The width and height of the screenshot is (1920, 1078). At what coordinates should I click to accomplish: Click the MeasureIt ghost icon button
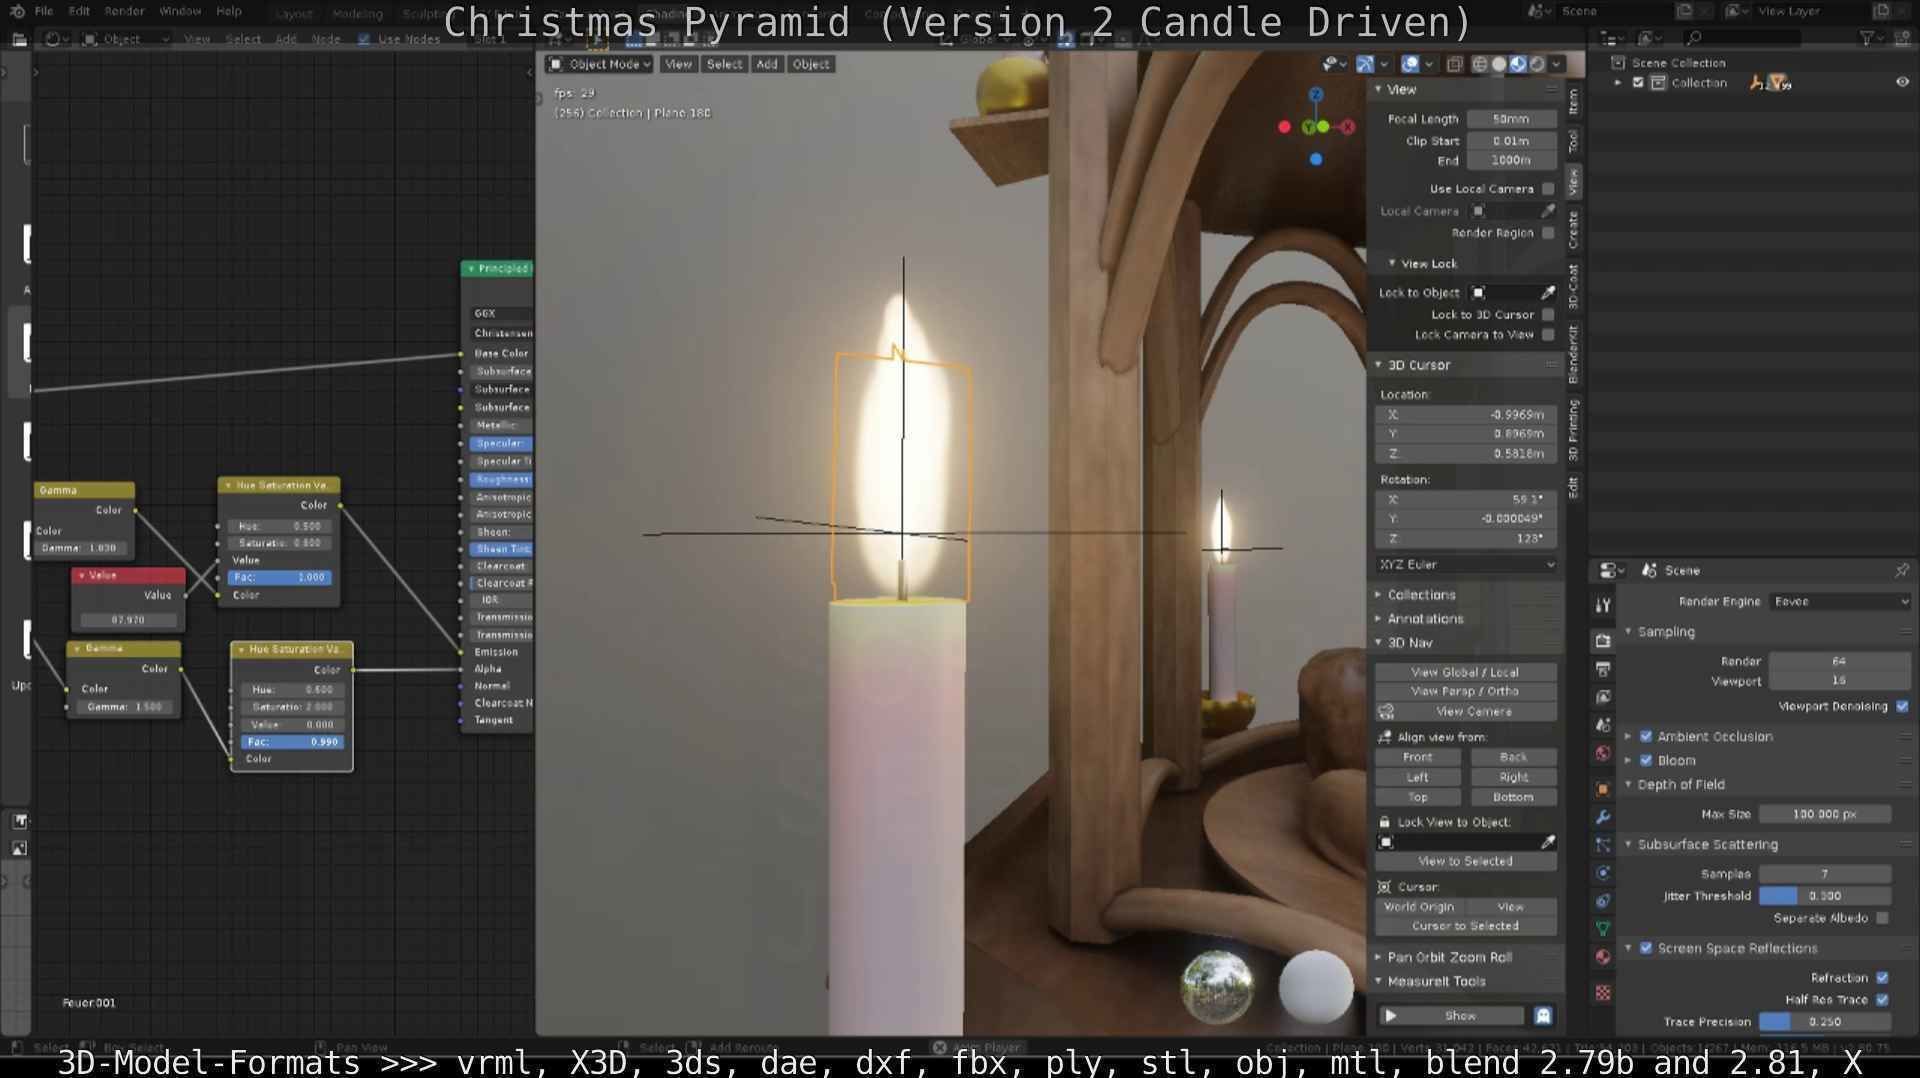pos(1543,1016)
